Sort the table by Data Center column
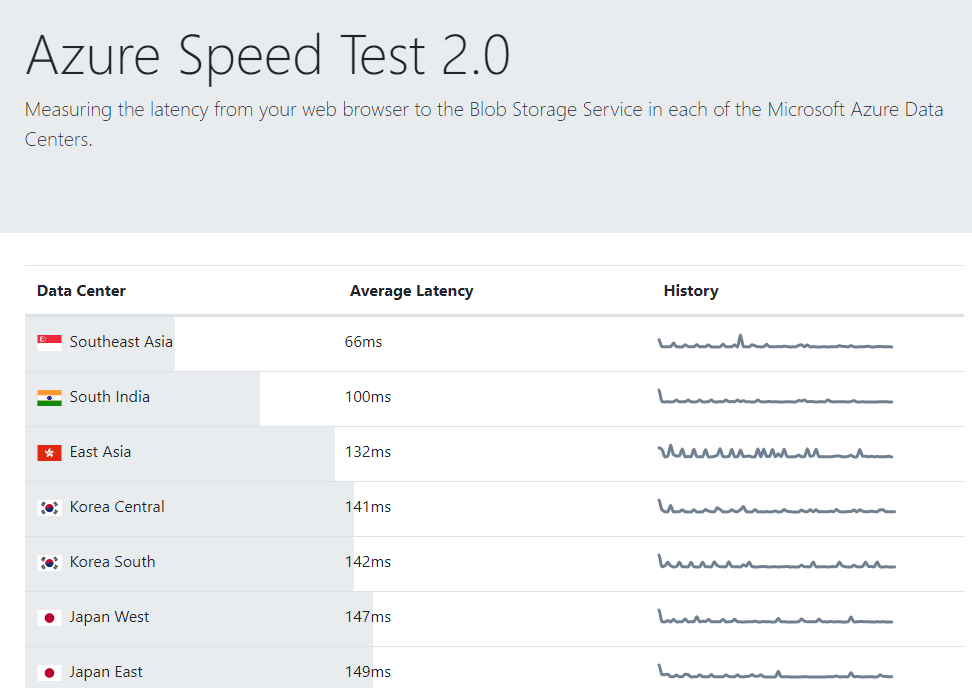The height and width of the screenshot is (688, 972). pos(81,290)
